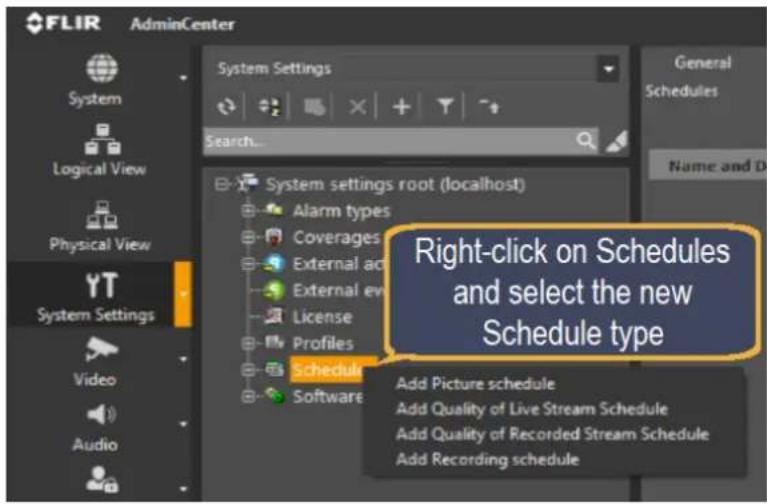Click the Name and D... column header
This screenshot has width=767, height=504.
coord(708,166)
